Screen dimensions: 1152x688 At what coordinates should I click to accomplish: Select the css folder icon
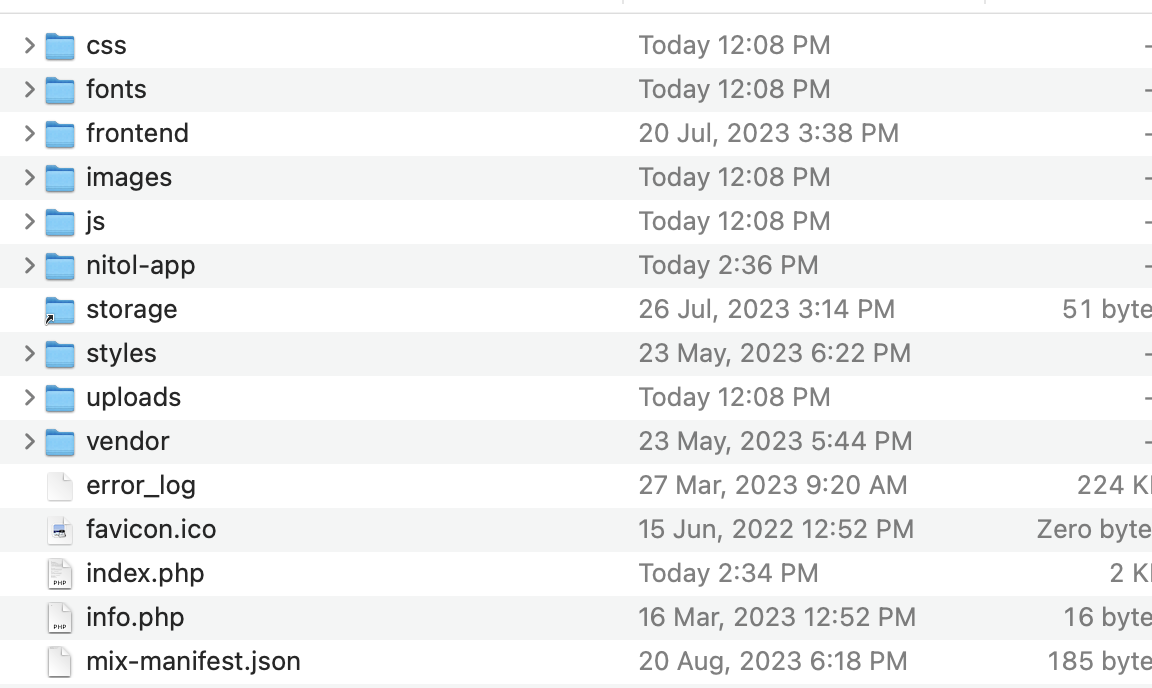(60, 46)
